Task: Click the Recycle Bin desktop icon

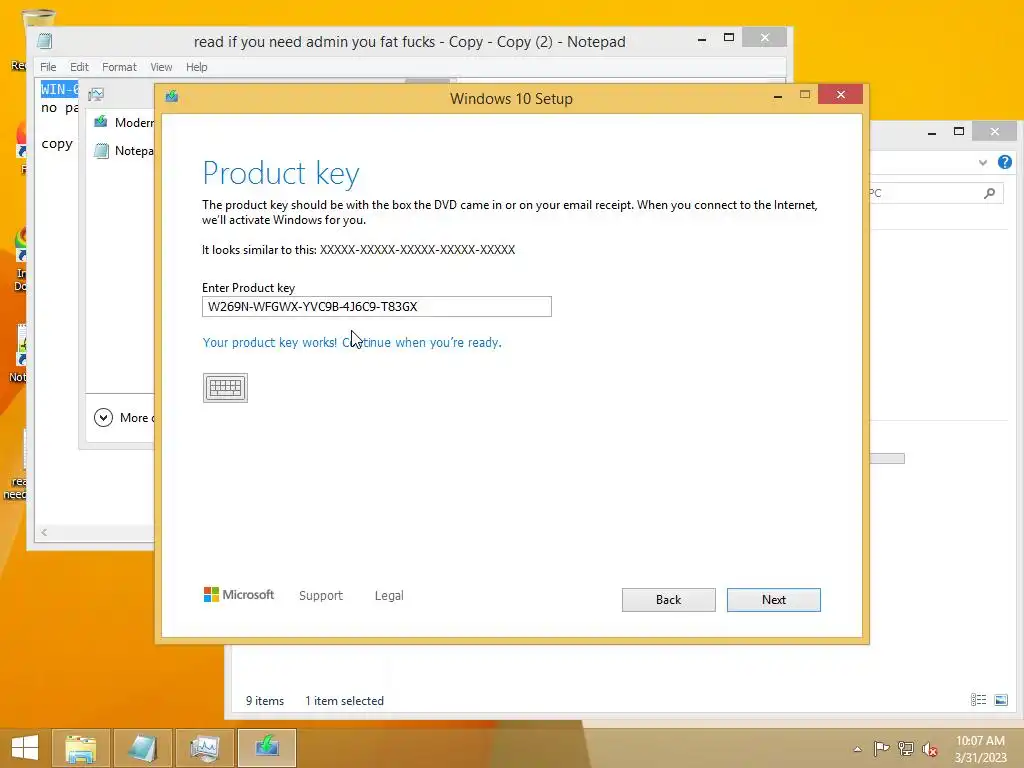Action: pyautogui.click(x=38, y=19)
